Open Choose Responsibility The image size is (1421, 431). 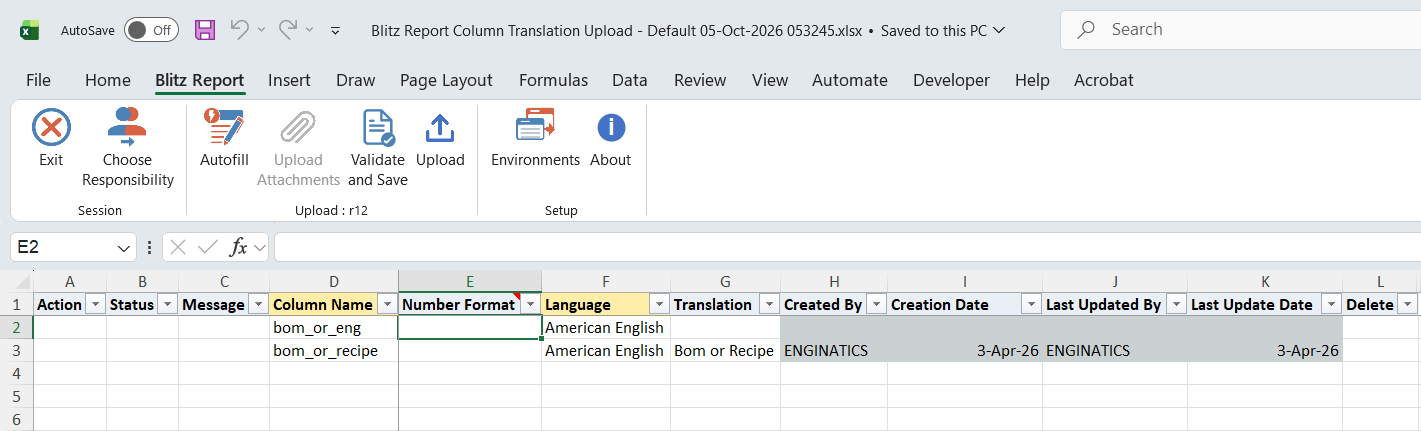click(128, 148)
